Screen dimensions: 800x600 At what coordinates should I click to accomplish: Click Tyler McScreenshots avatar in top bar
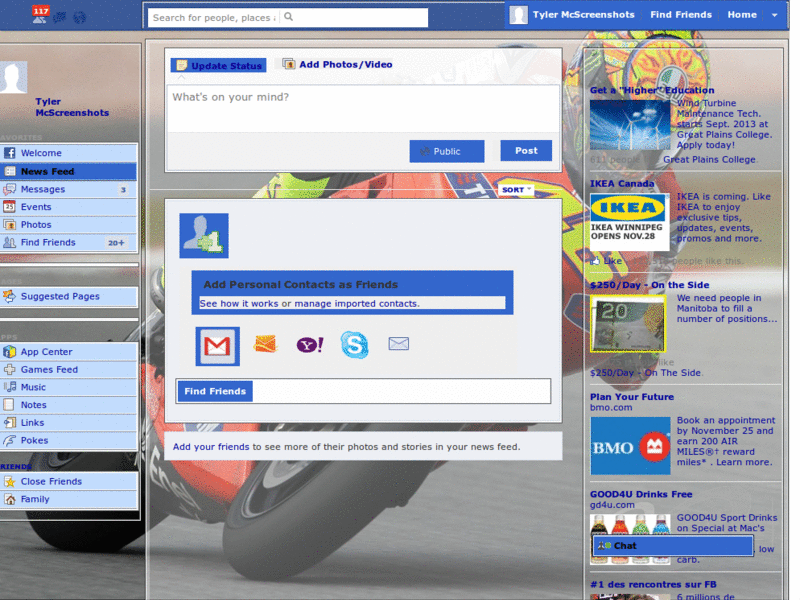[x=518, y=15]
